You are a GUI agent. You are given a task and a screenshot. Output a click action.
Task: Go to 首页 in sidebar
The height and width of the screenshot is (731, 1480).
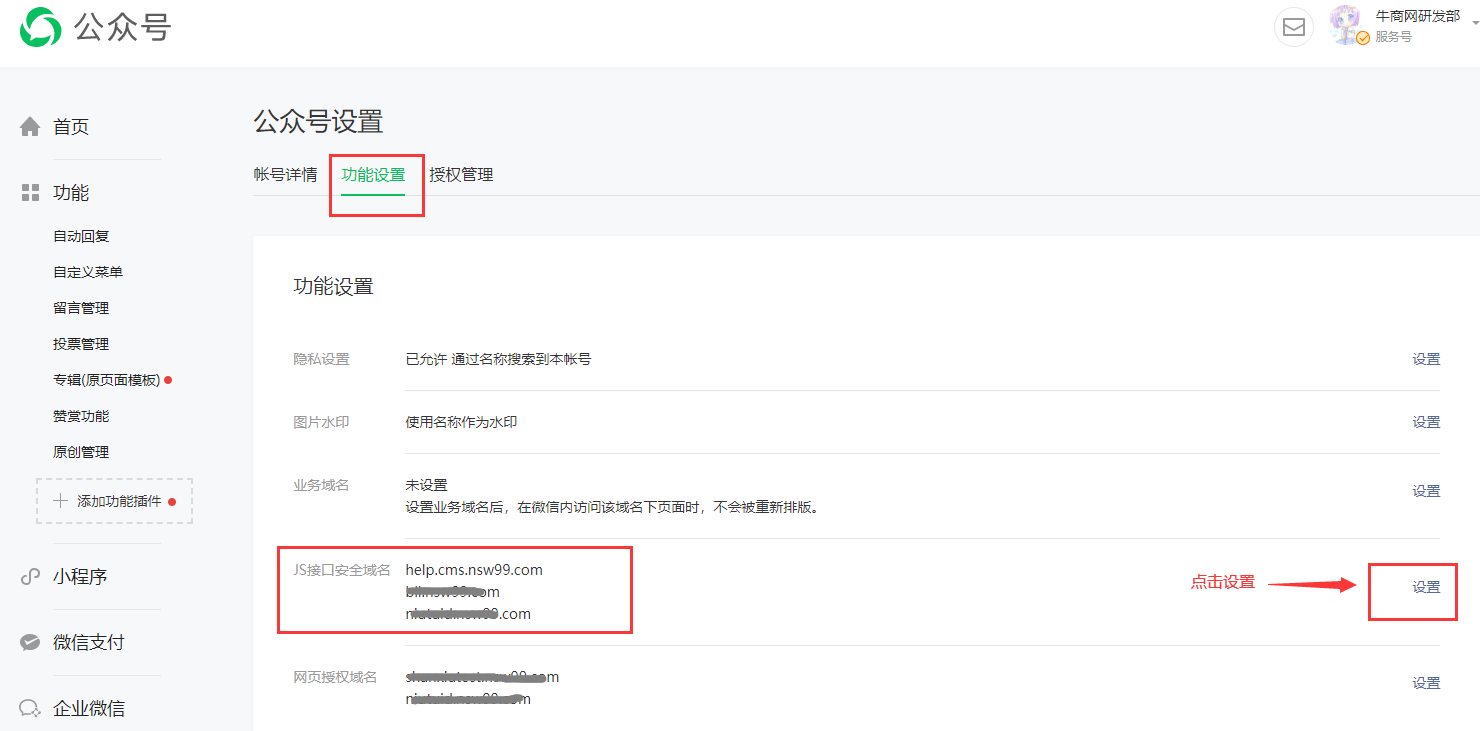click(x=71, y=127)
